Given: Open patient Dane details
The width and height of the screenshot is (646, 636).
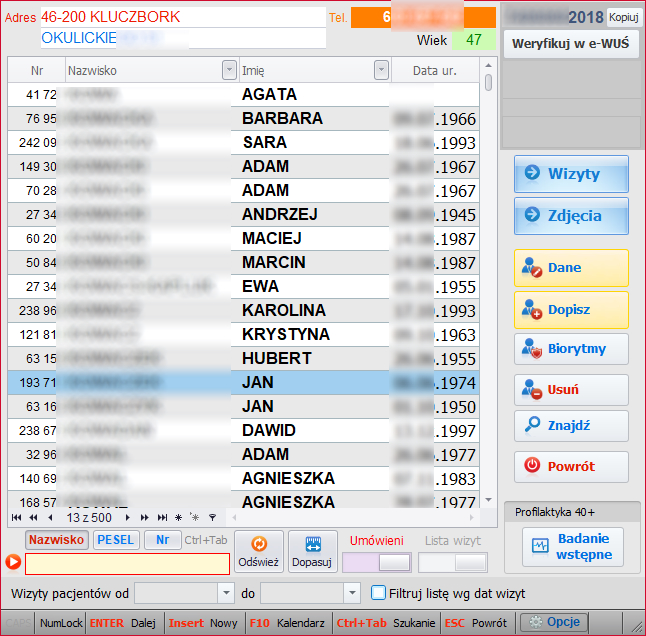Looking at the screenshot, I should 571,268.
